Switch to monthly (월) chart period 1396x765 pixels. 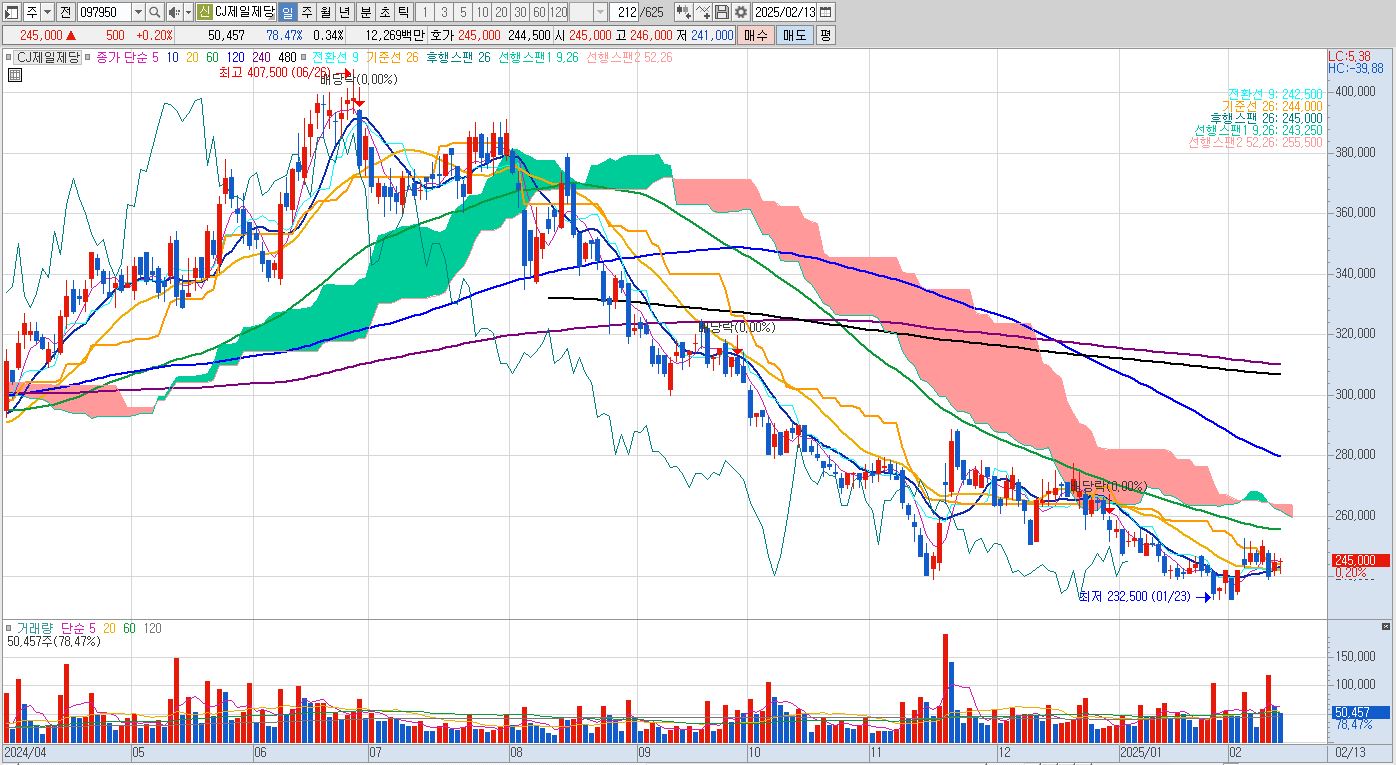coord(326,12)
